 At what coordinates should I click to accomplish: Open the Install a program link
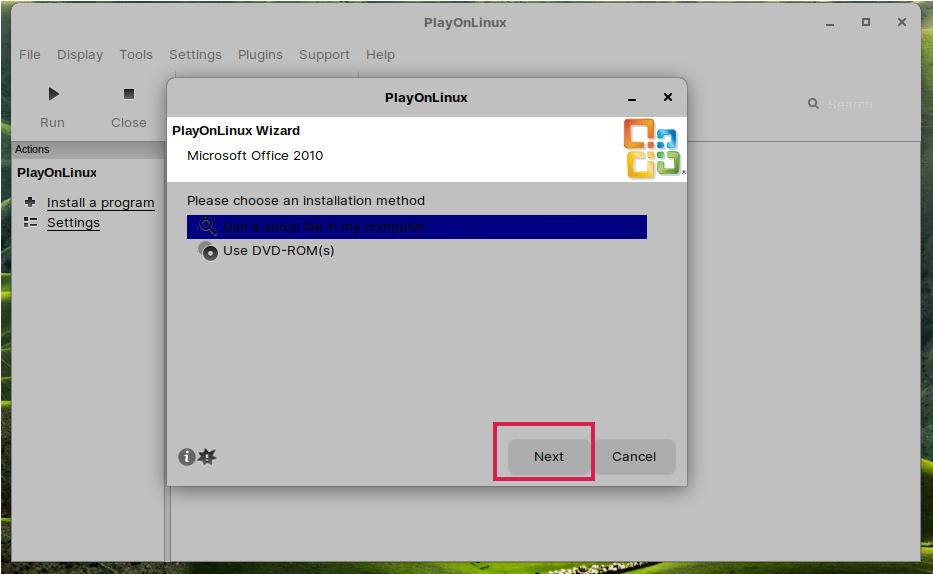(101, 203)
